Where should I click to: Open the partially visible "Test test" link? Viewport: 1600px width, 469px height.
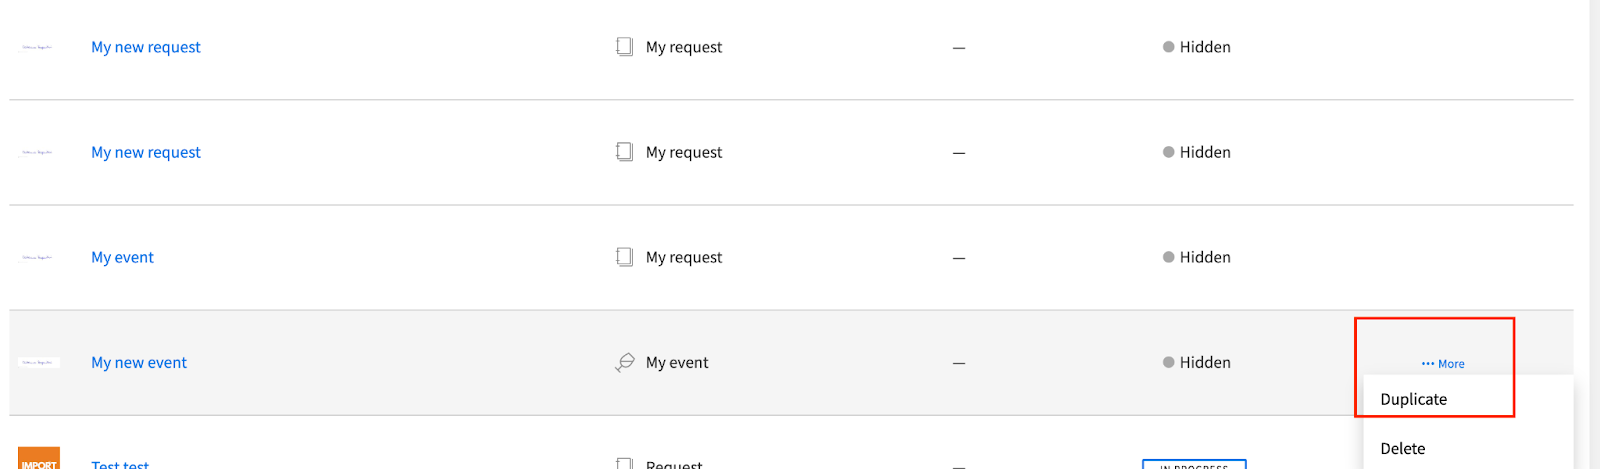[x=120, y=464]
